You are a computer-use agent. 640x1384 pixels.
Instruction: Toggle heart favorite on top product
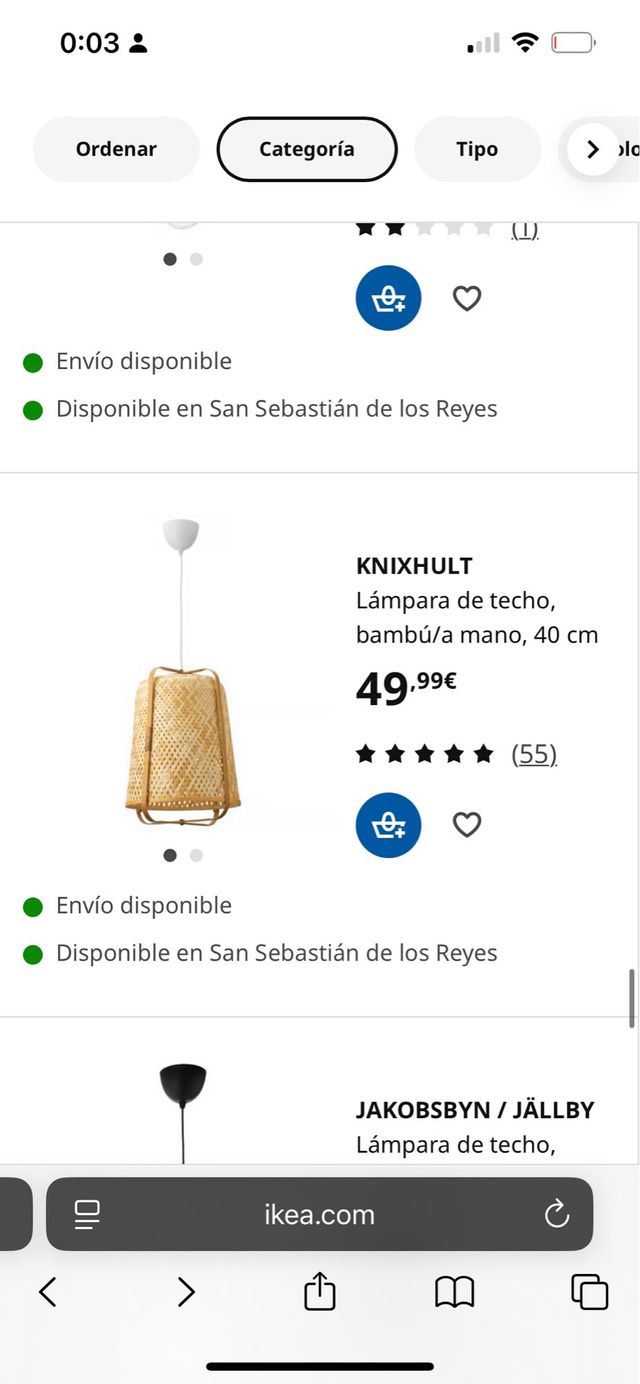tap(467, 298)
